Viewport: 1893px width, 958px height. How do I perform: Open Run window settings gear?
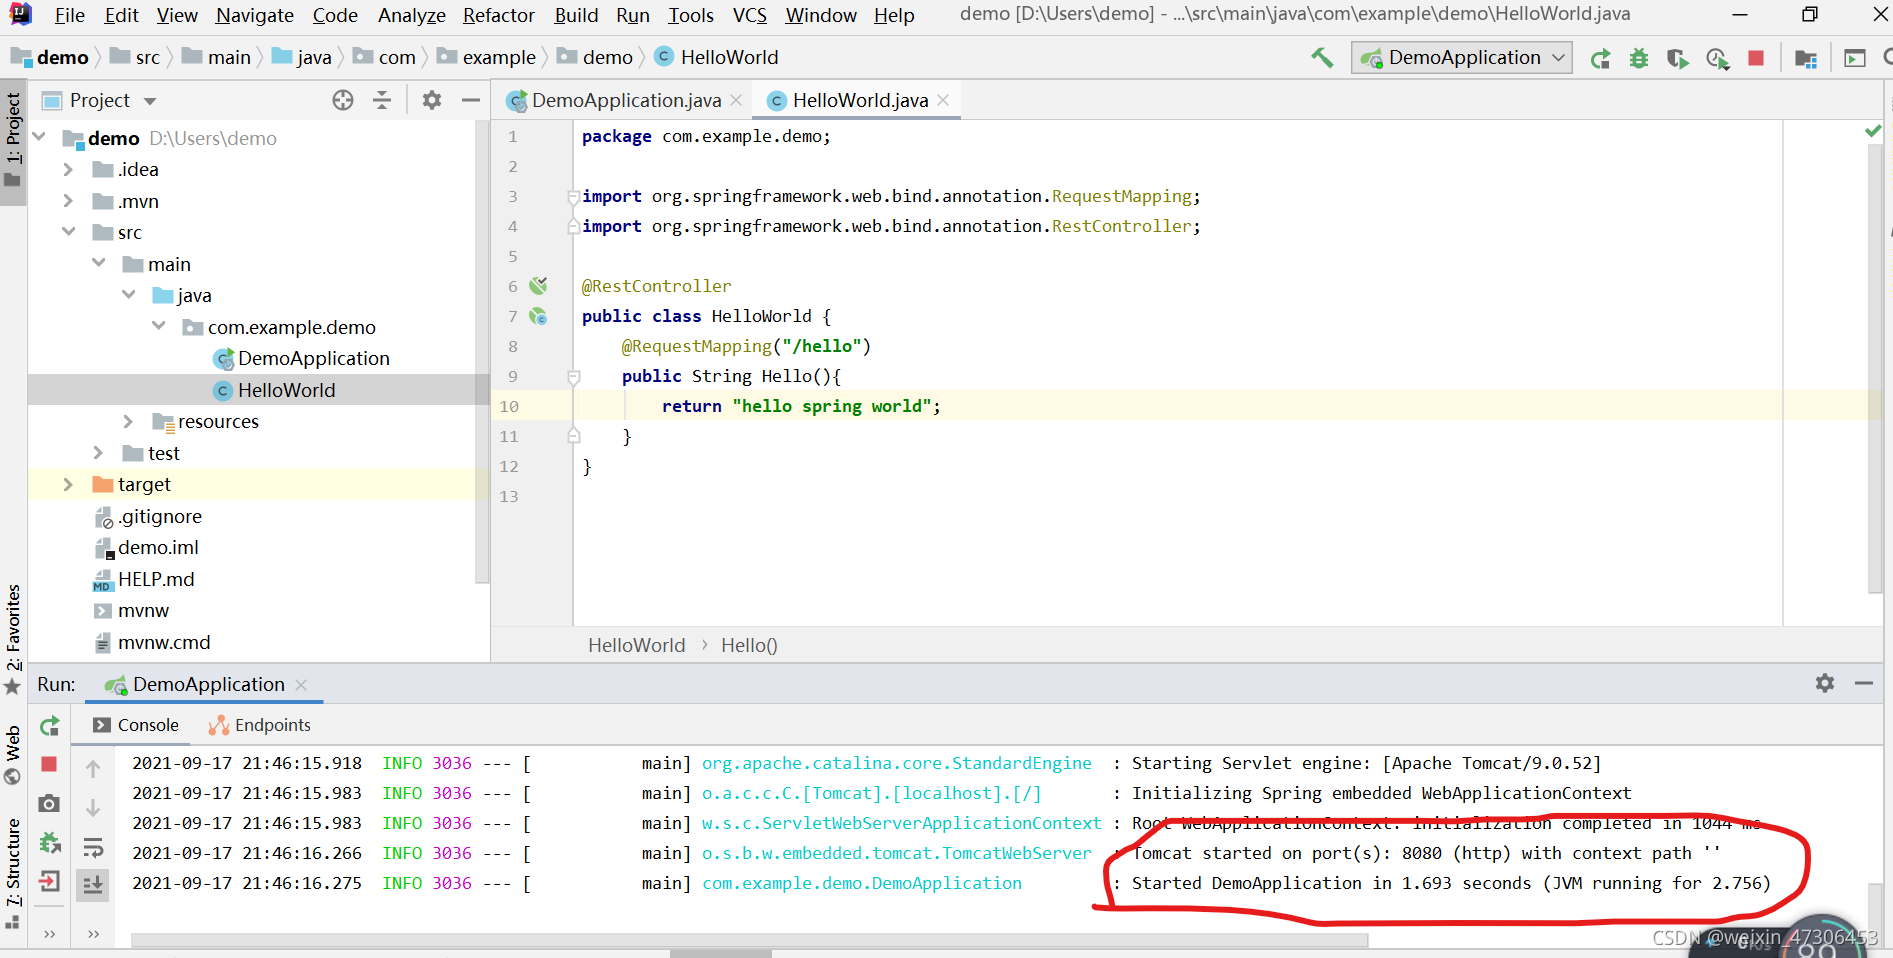[1825, 683]
